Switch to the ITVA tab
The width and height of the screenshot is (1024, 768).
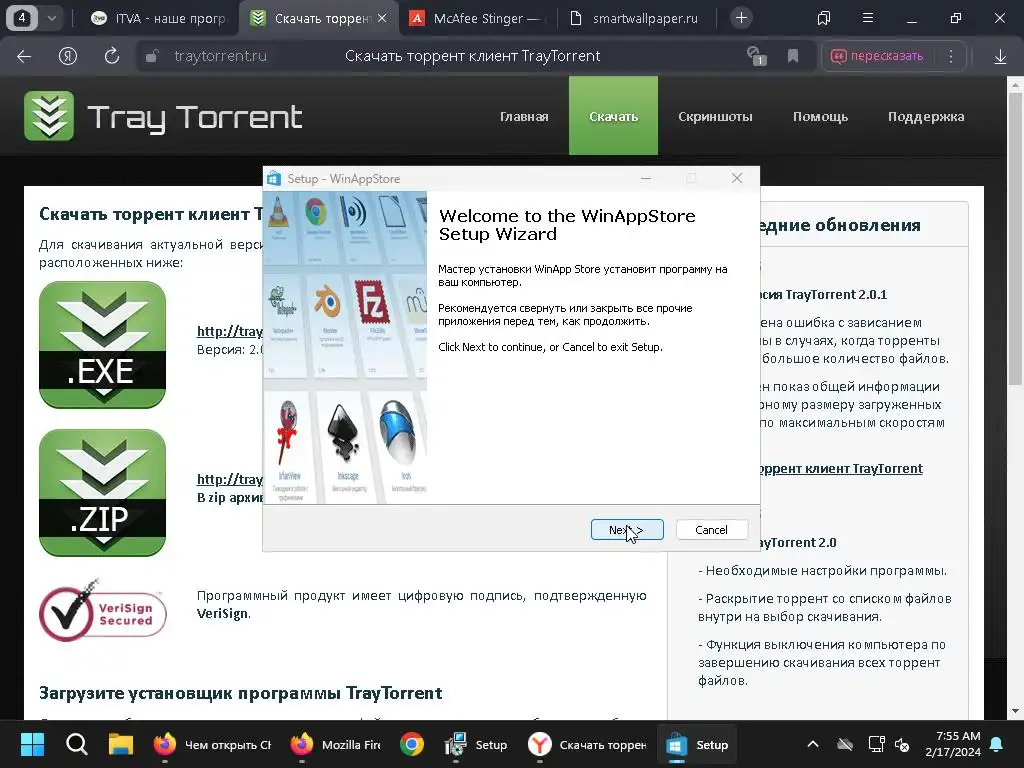[159, 18]
